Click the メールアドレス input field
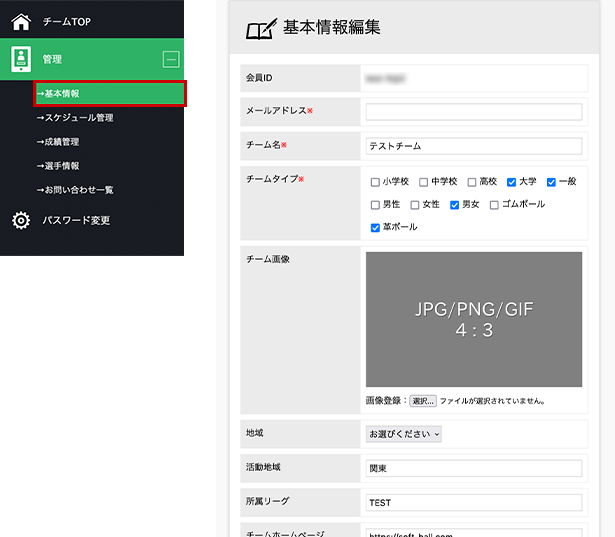The height and width of the screenshot is (537, 615). pyautogui.click(x=474, y=112)
